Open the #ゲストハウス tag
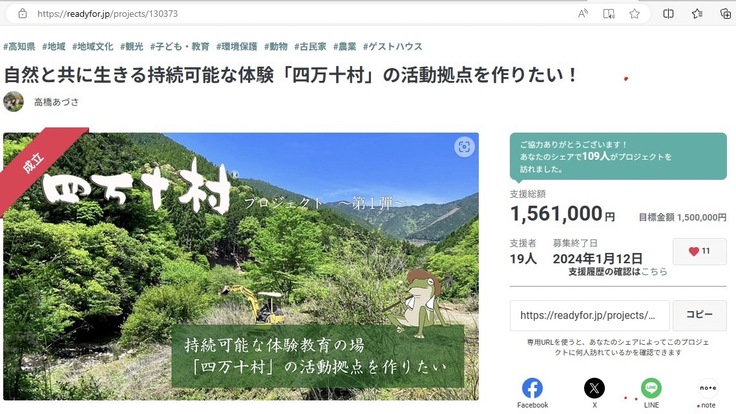 click(x=392, y=46)
